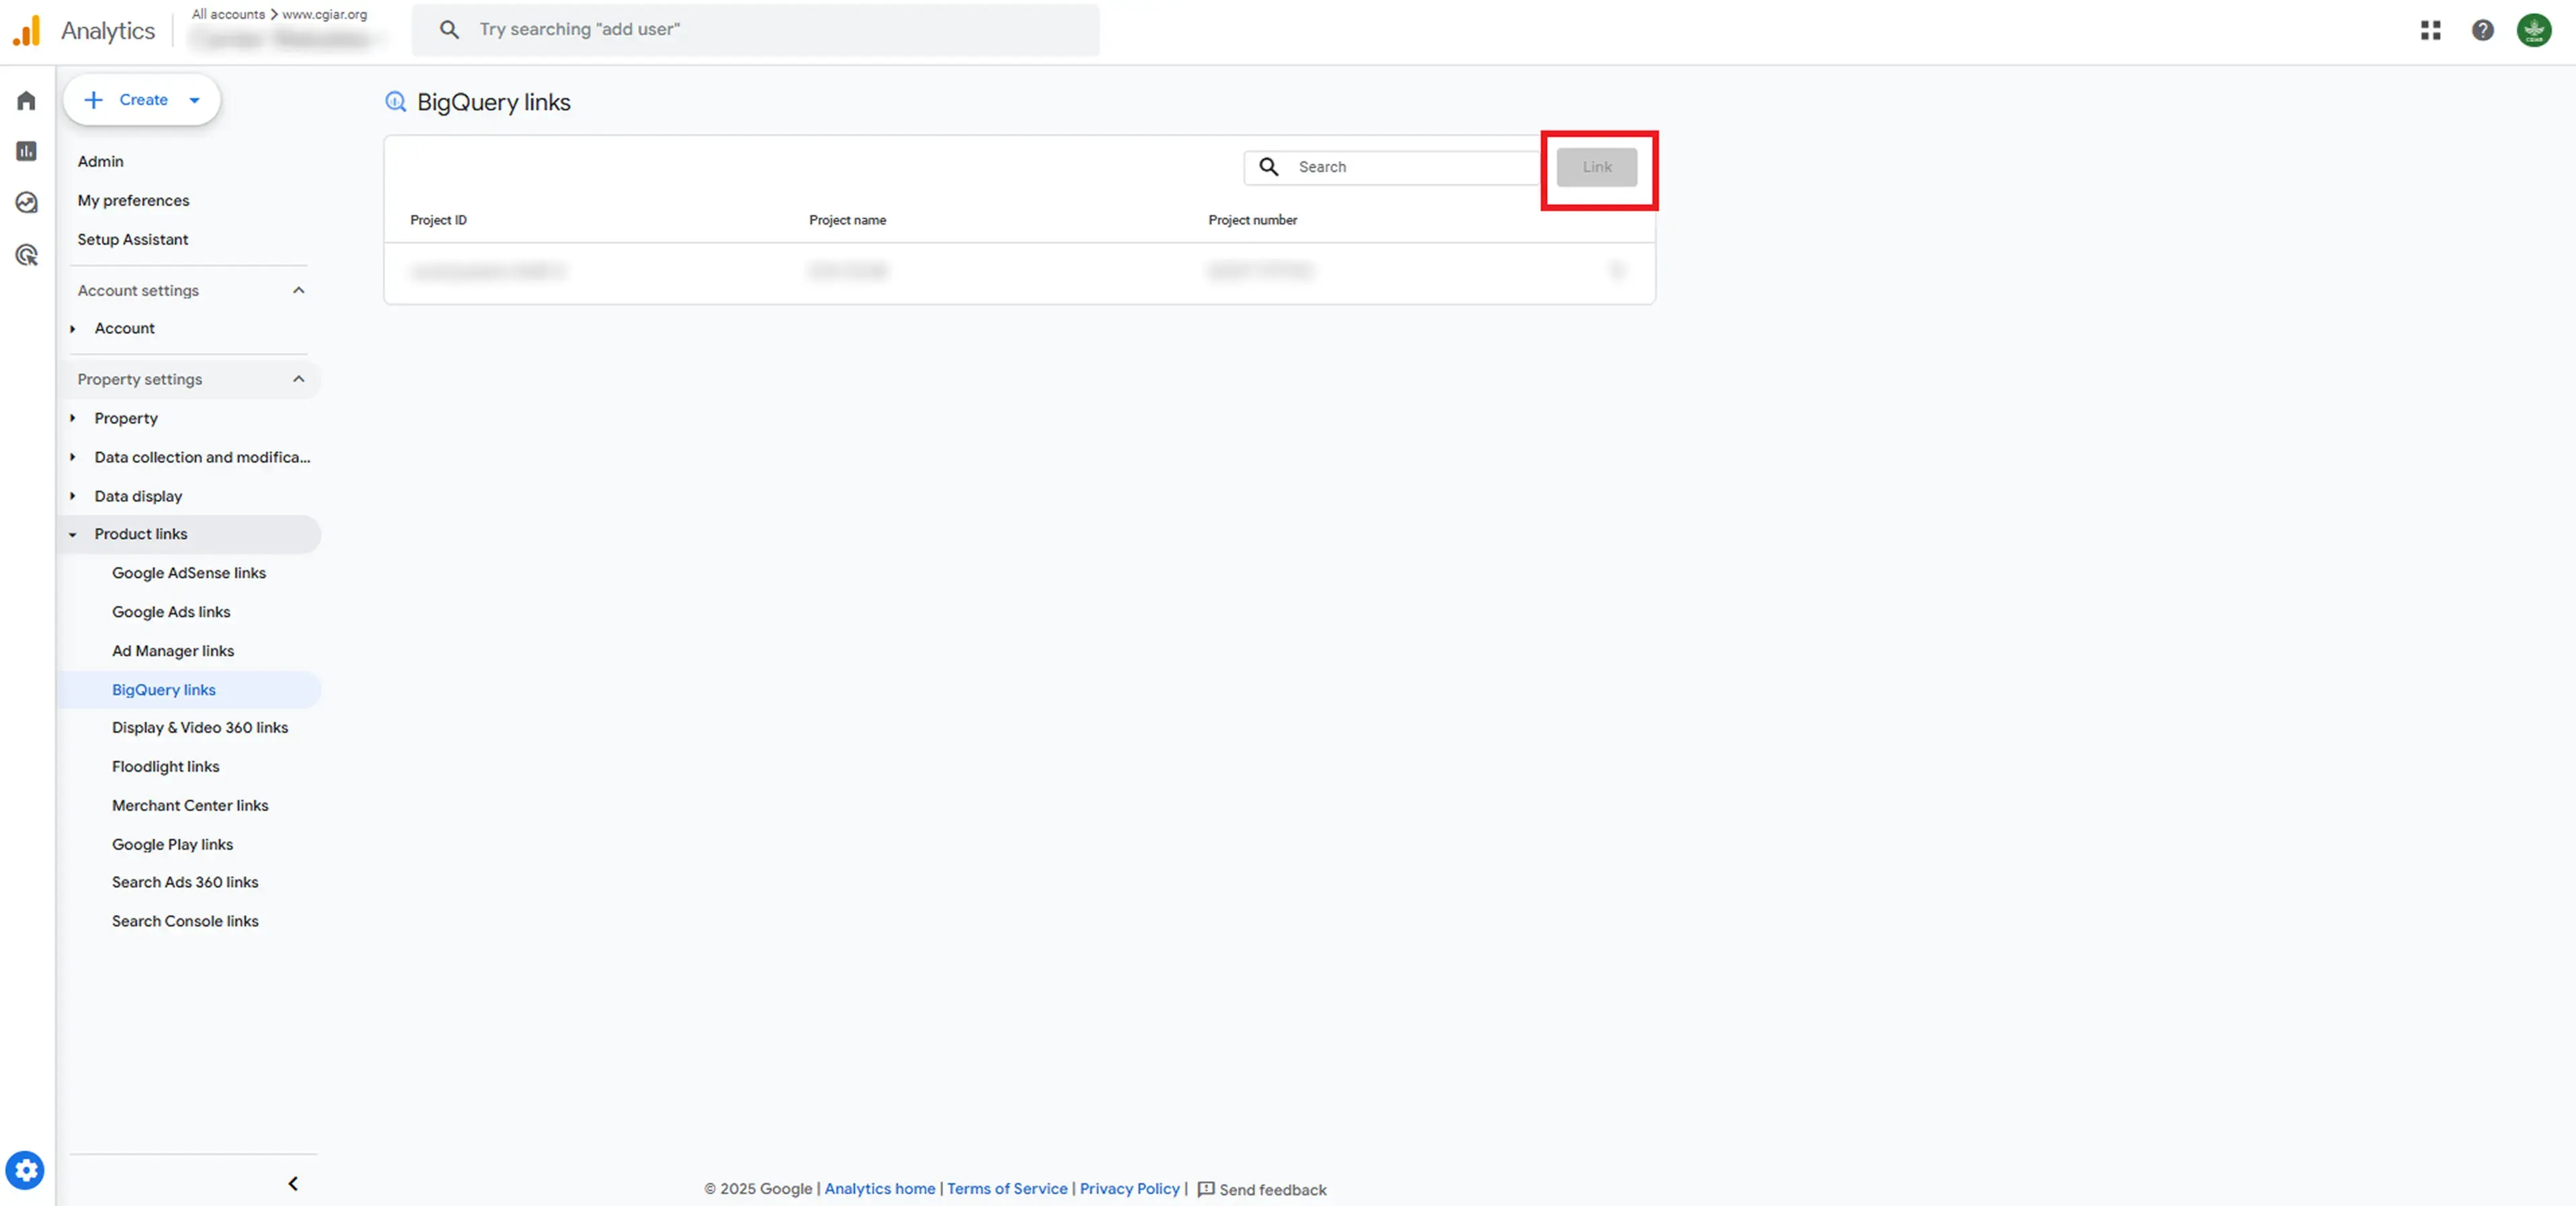Open the Google apps grid icon
Viewport: 2576px width, 1206px height.
[x=2430, y=30]
